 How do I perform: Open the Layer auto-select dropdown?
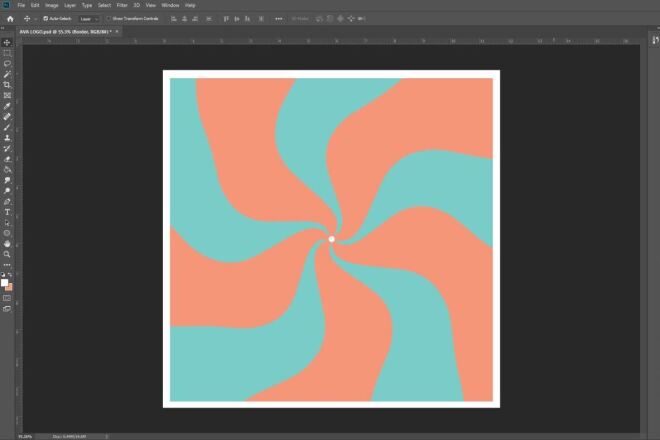click(x=89, y=19)
